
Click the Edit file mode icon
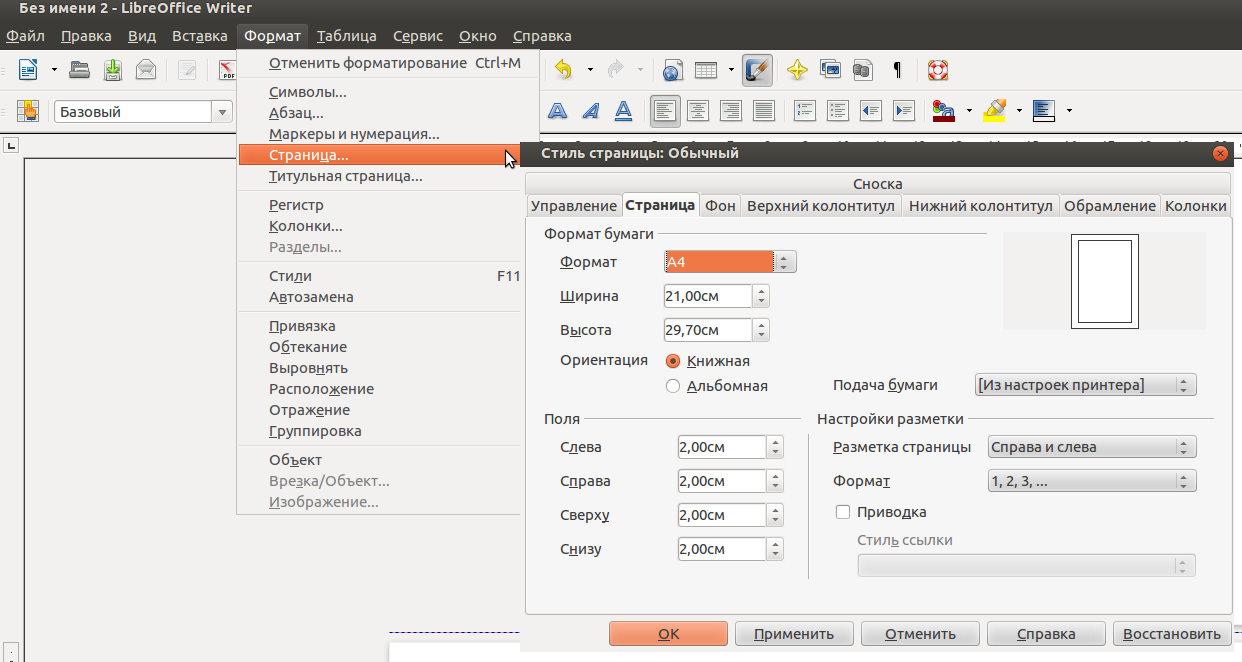(187, 70)
